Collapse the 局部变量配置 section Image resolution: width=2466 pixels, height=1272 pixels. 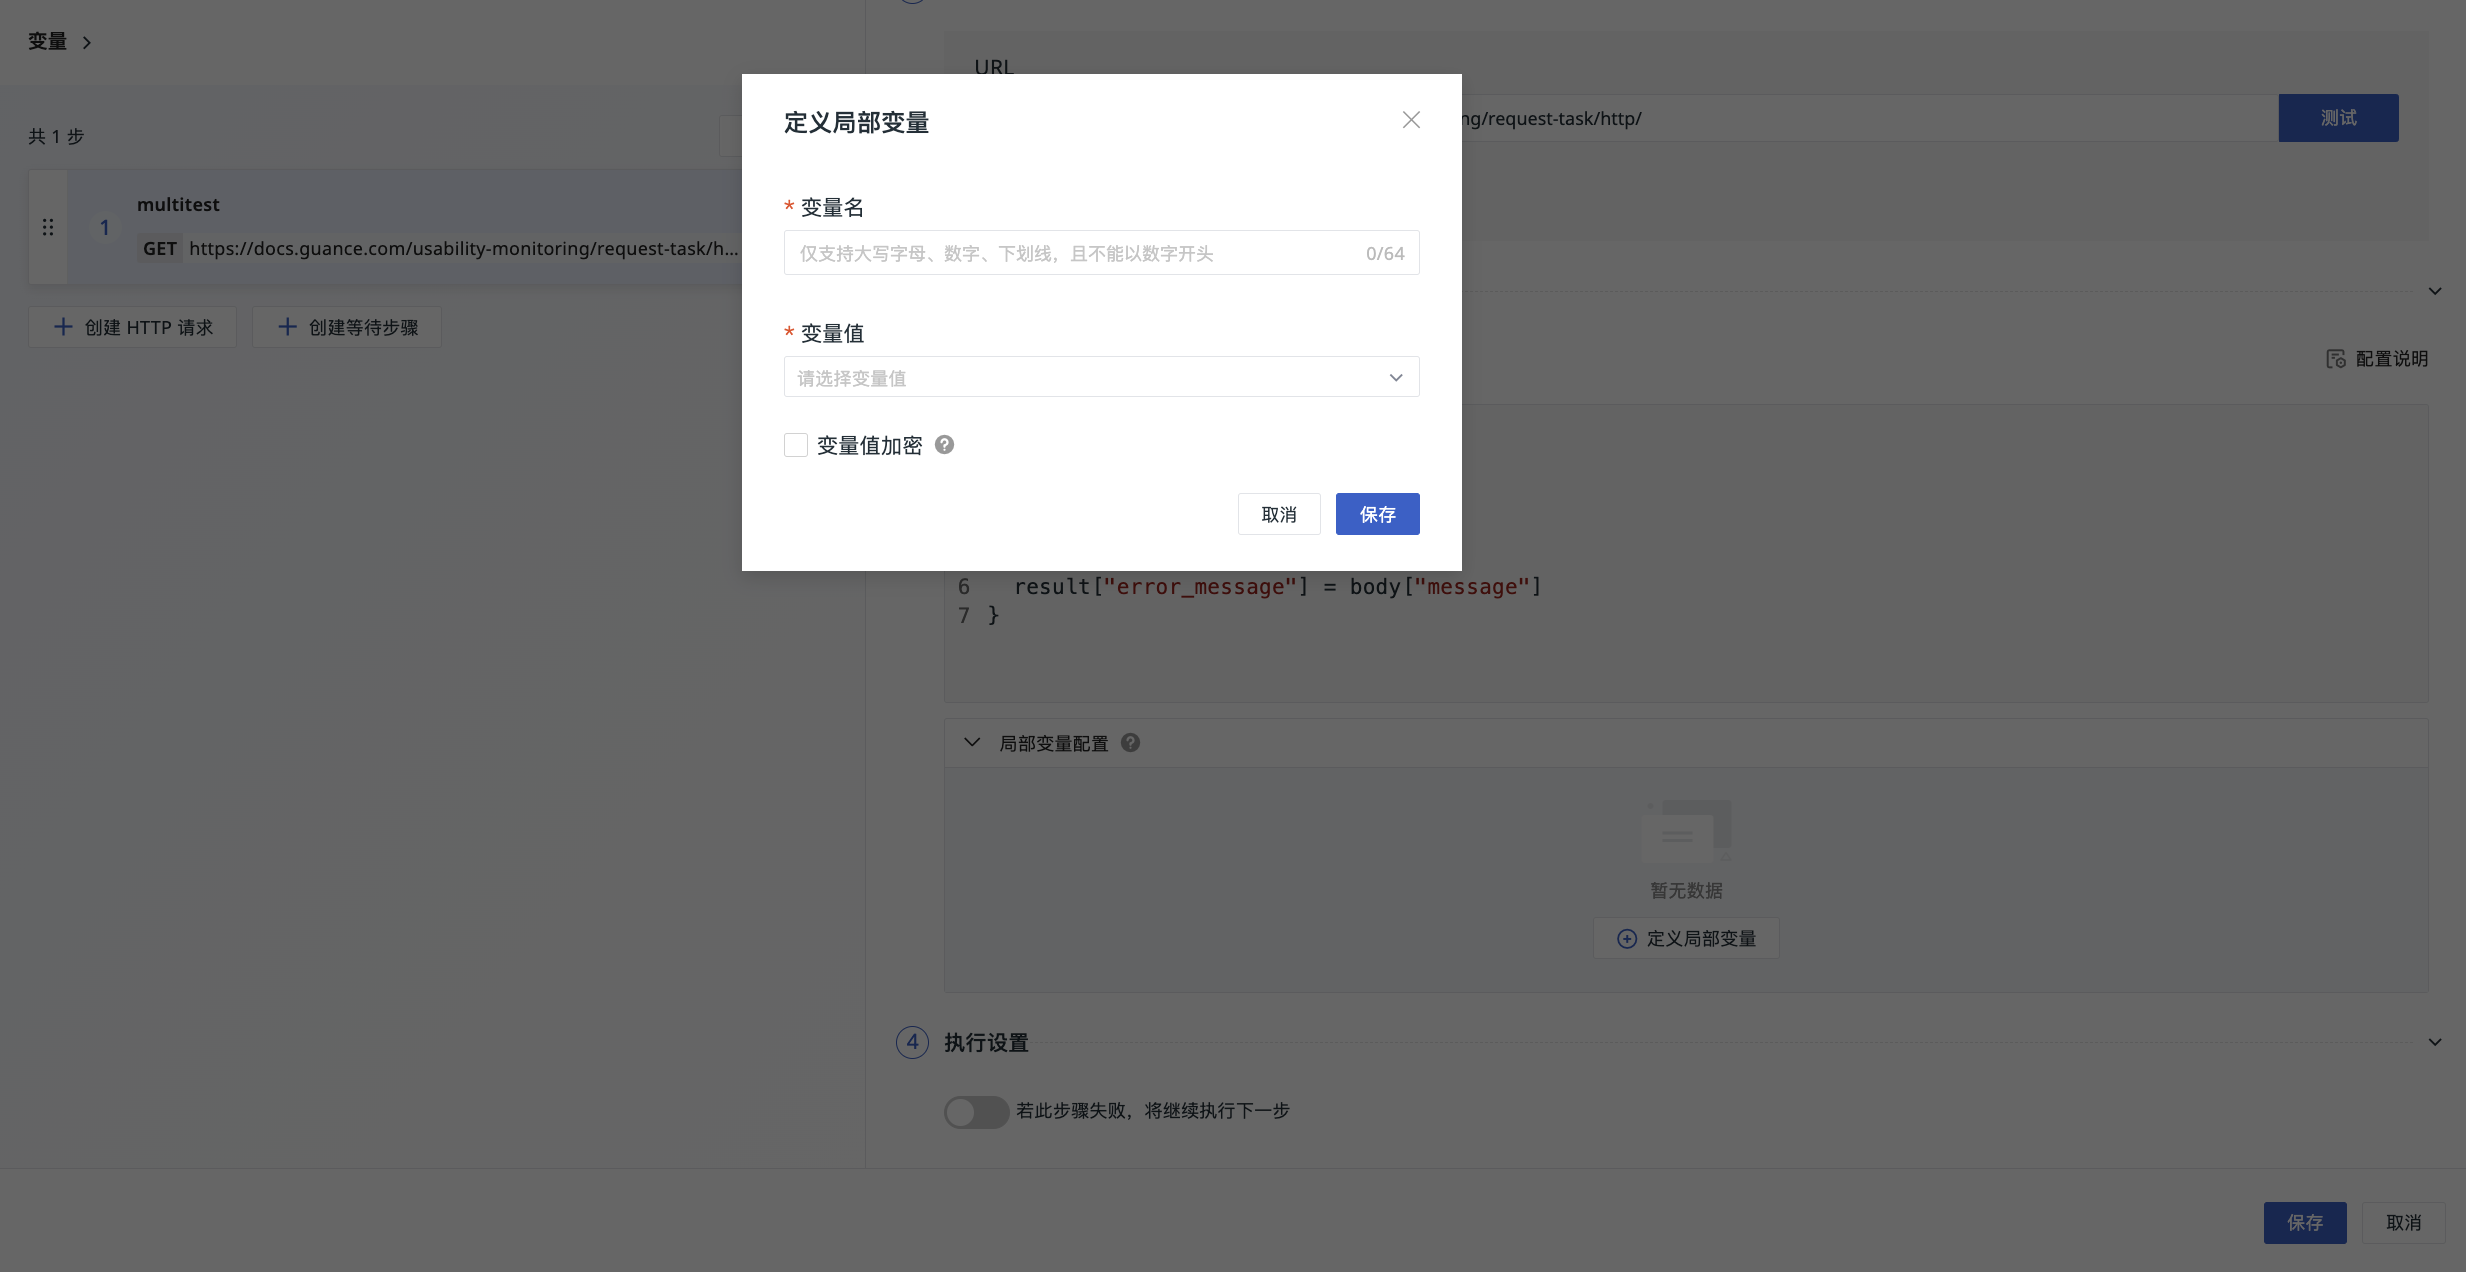click(x=971, y=743)
